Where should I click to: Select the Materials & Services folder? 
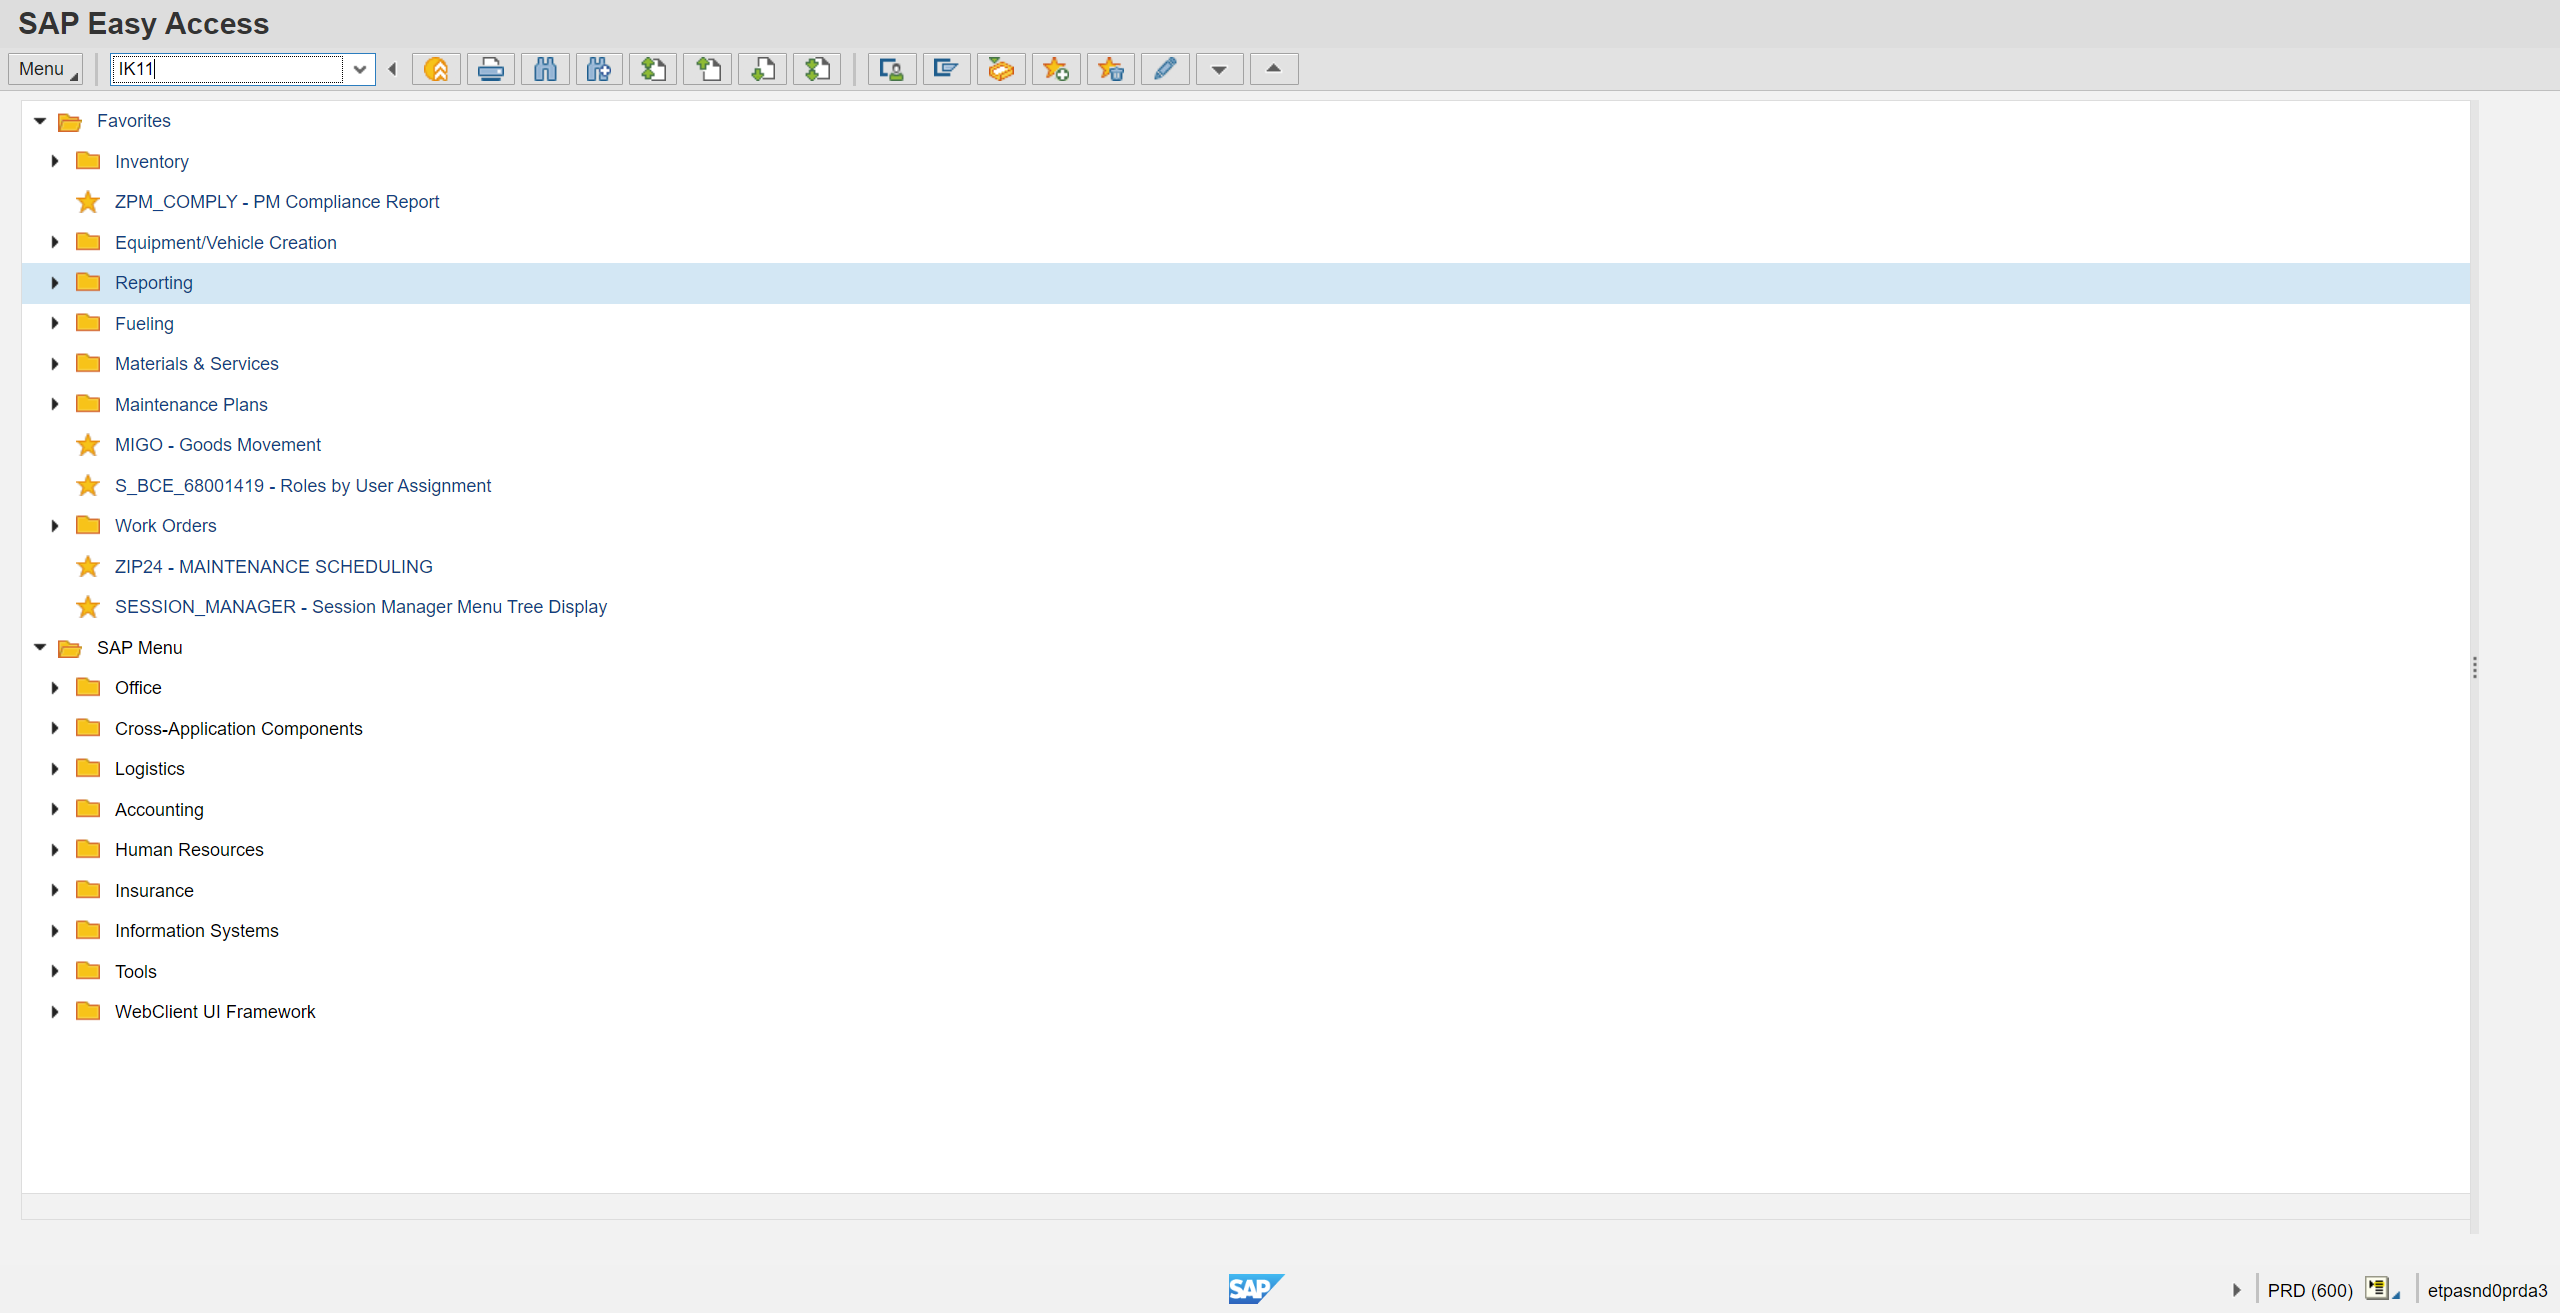pos(197,364)
